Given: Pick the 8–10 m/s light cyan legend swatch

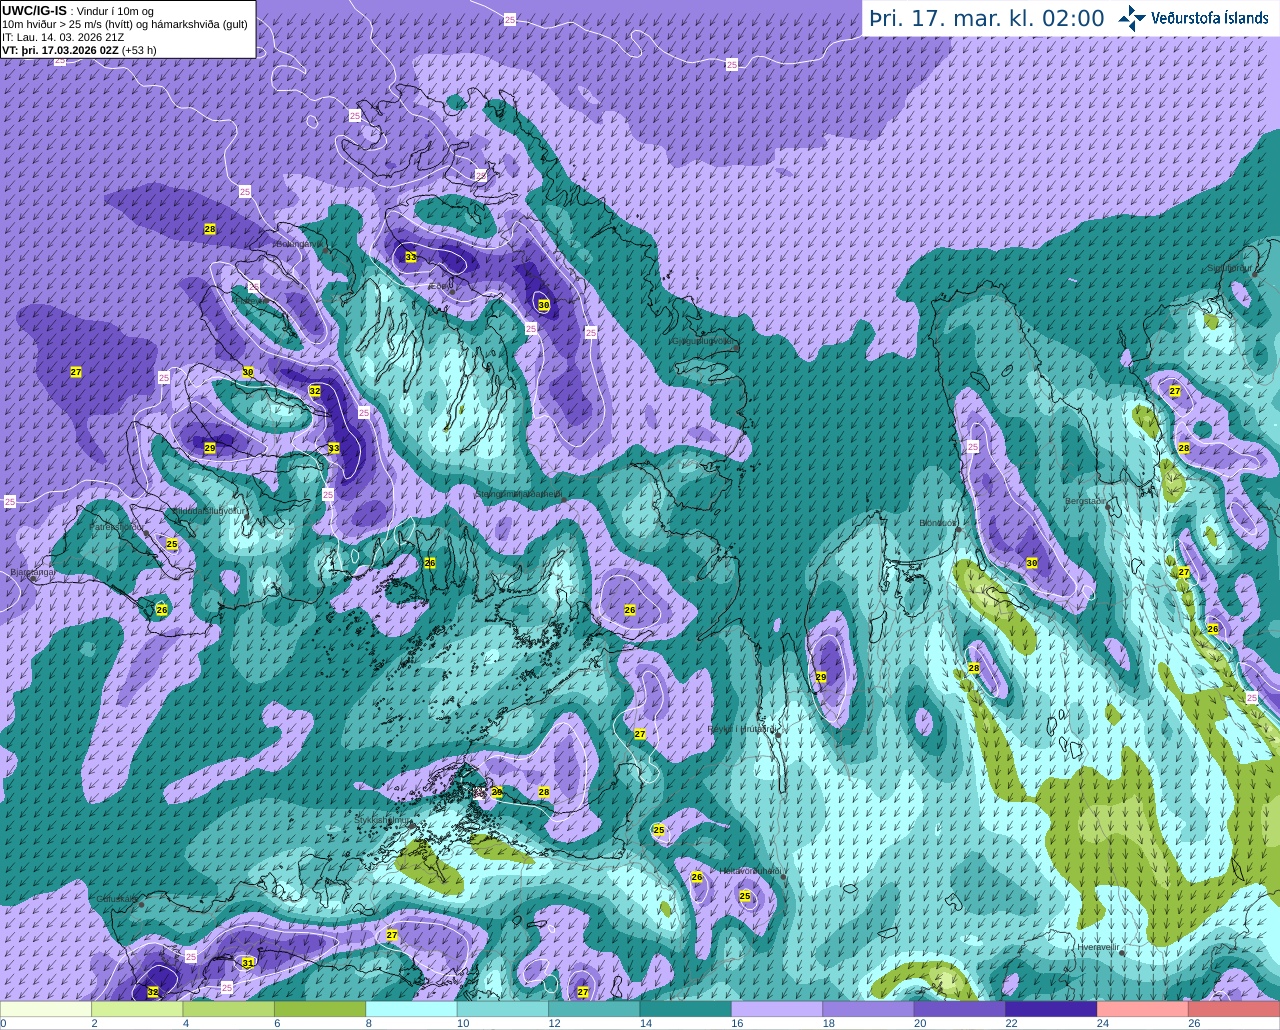Looking at the screenshot, I should [411, 1009].
